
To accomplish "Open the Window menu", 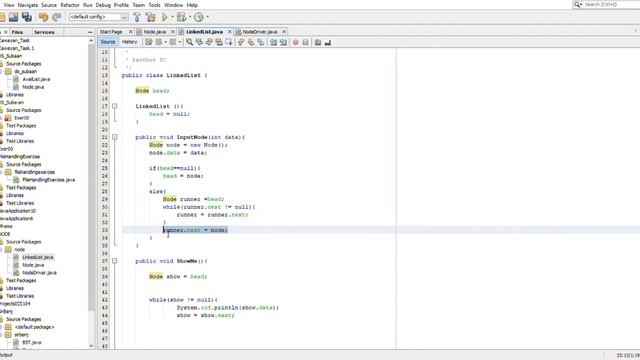I will 173,5.
